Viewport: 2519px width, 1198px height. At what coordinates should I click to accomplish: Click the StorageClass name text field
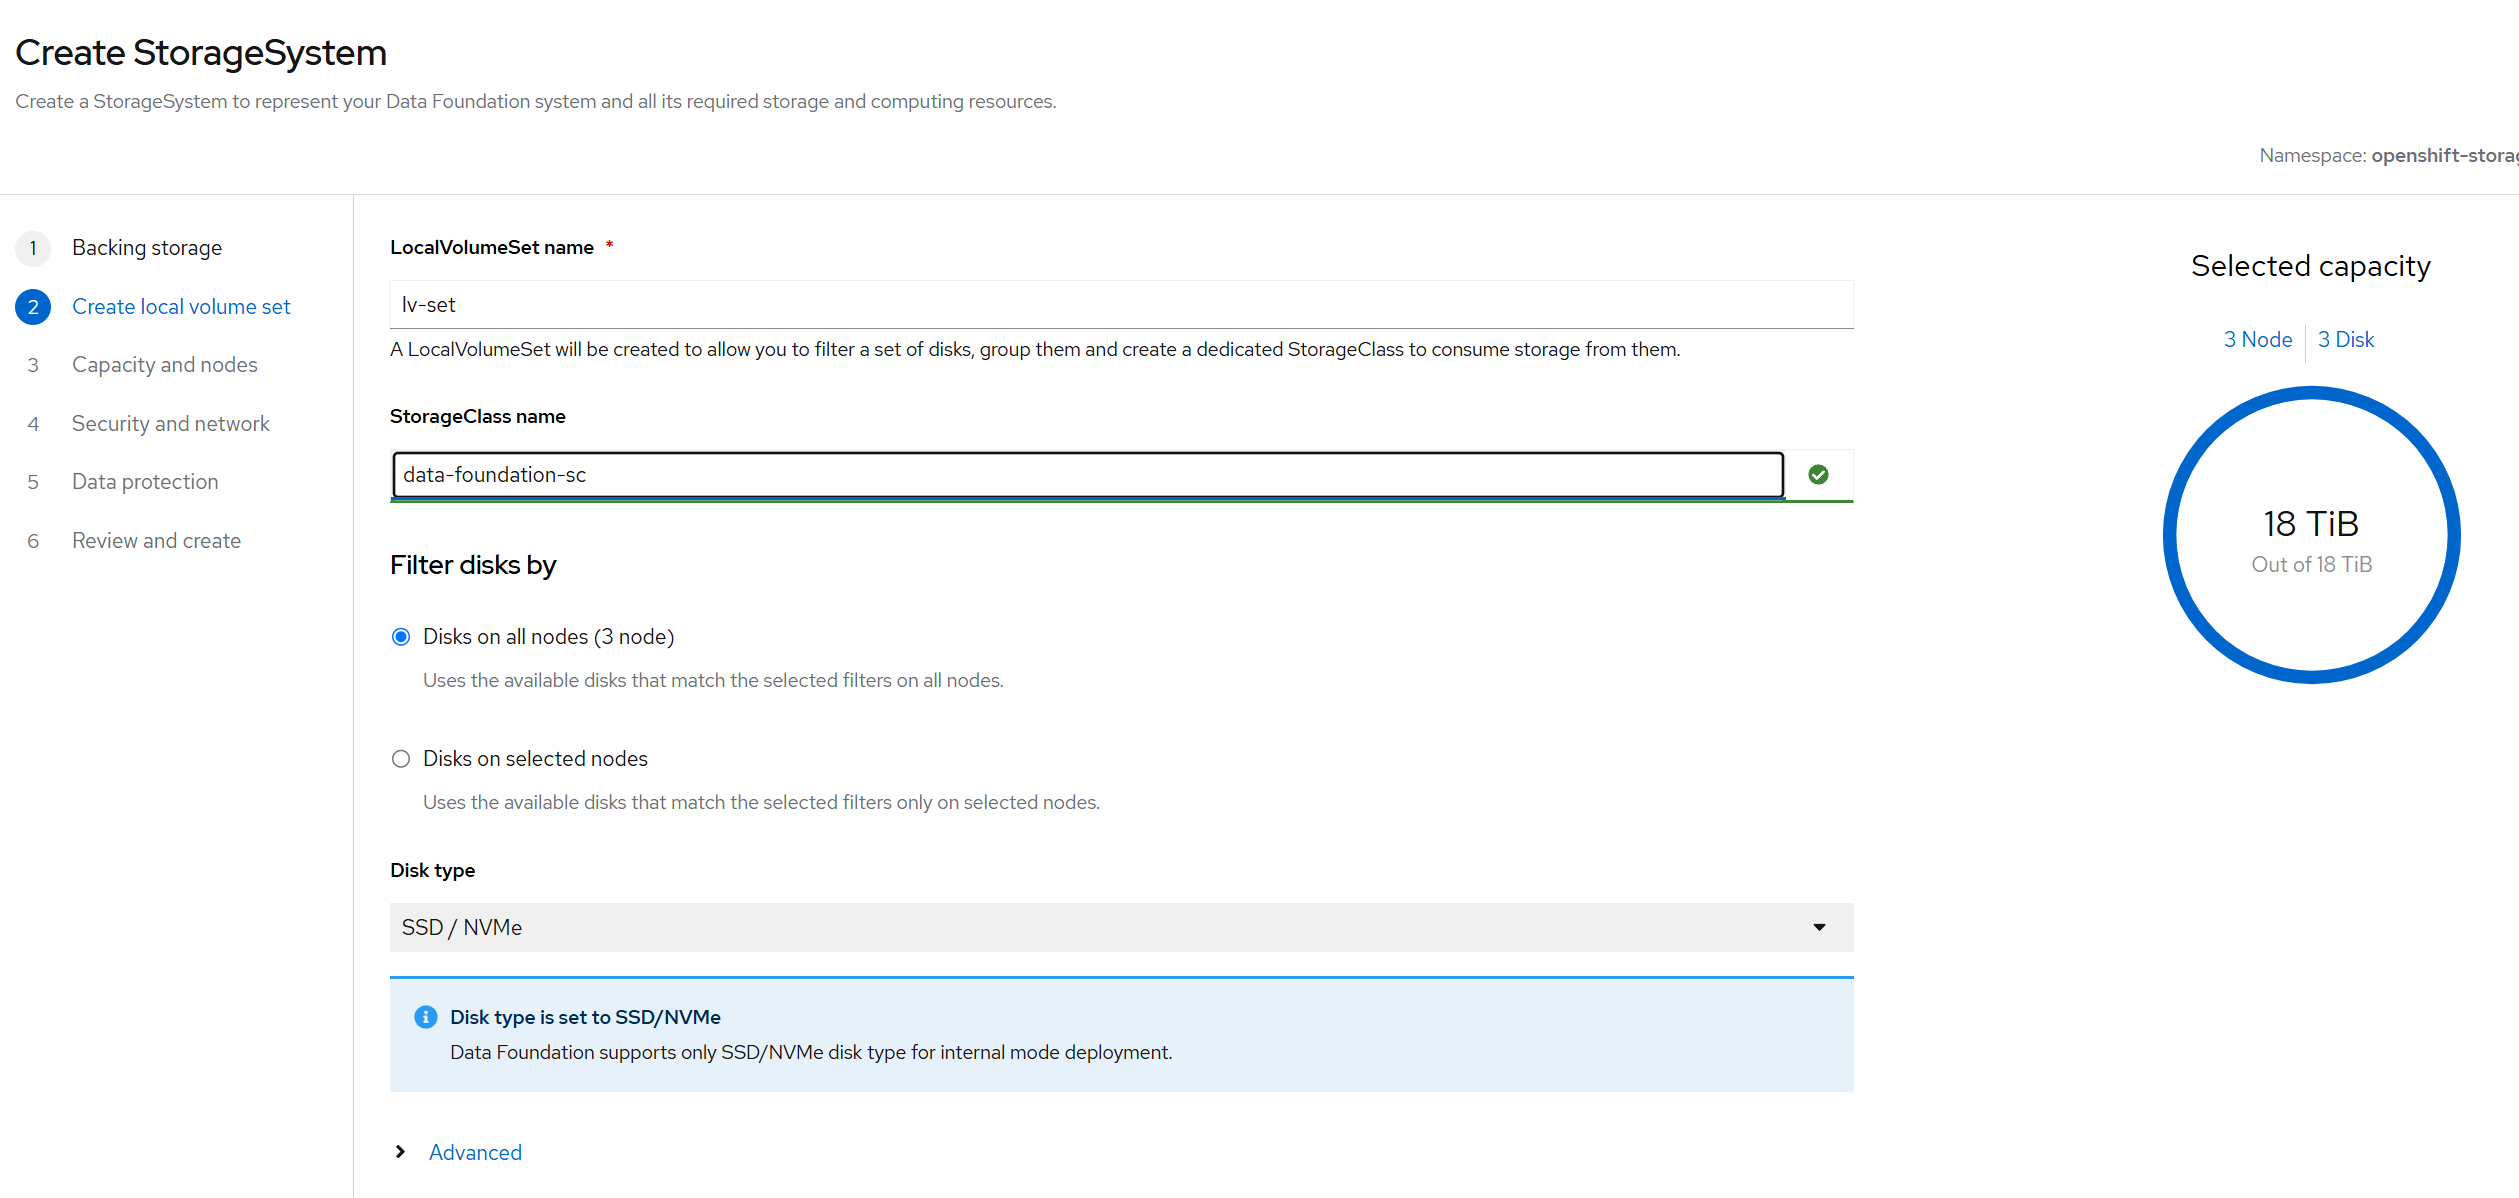[1087, 475]
